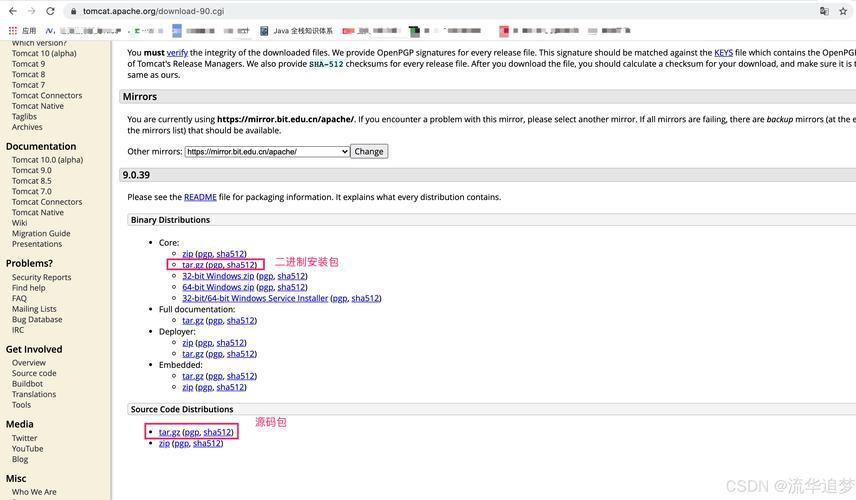Open Source code under Get Involved
The height and width of the screenshot is (500, 856).
34,373
